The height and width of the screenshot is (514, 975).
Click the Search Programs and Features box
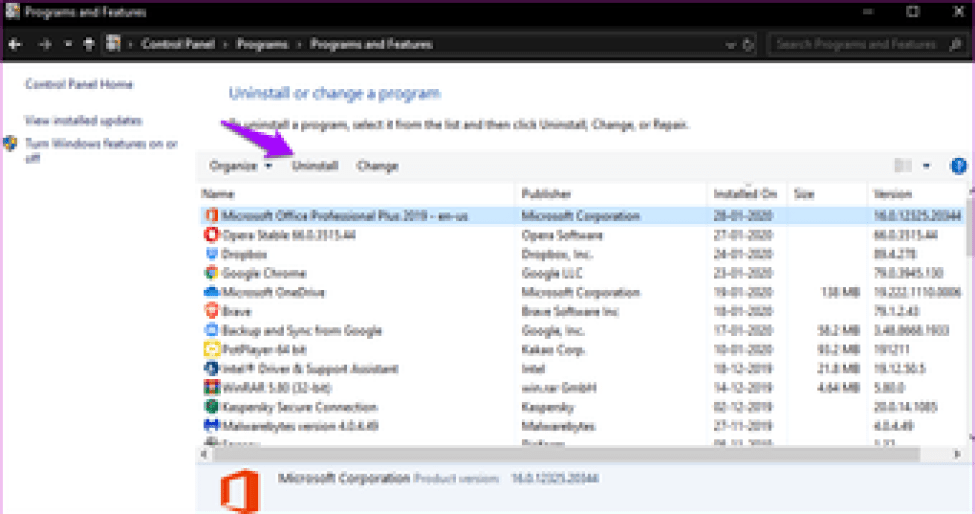860,45
